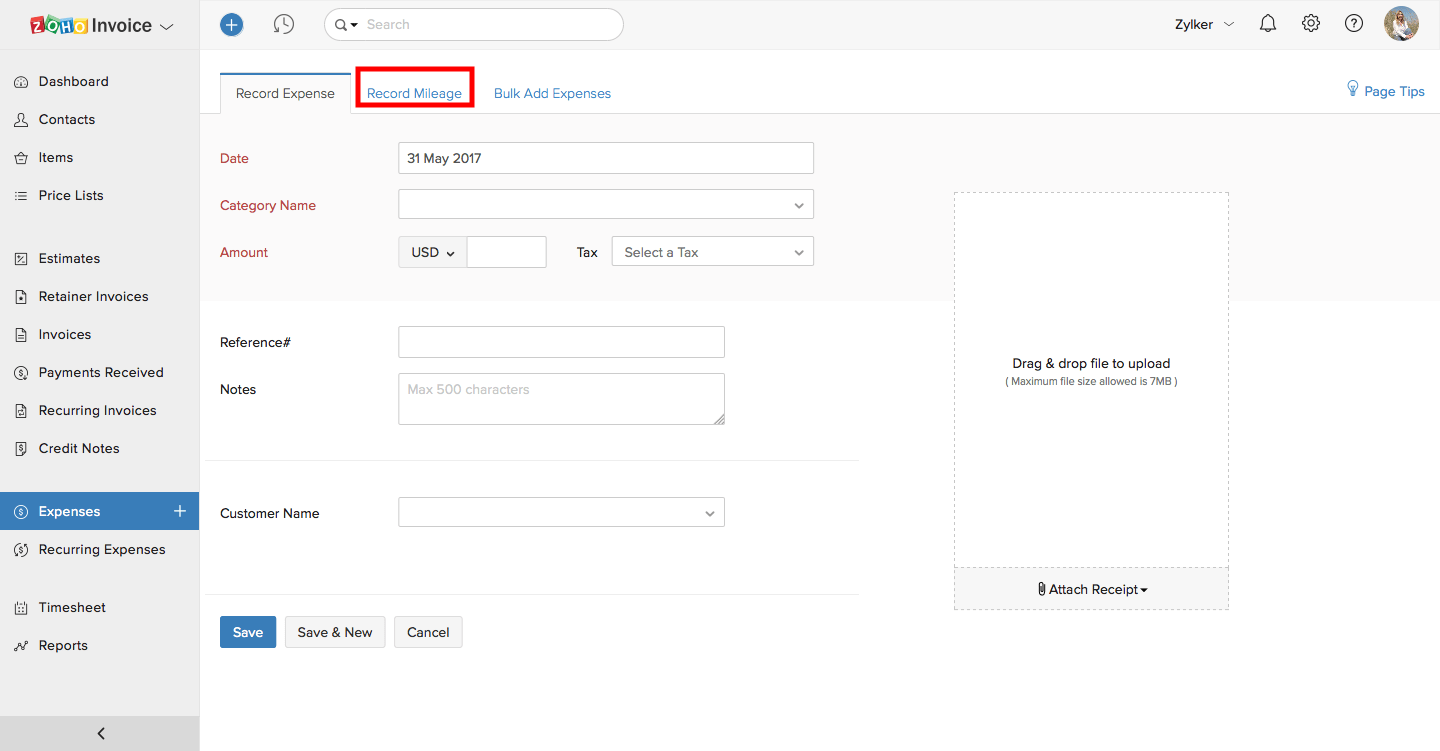This screenshot has width=1440, height=751.
Task: Open Recurring Invoices in the sidebar
Action: [97, 410]
